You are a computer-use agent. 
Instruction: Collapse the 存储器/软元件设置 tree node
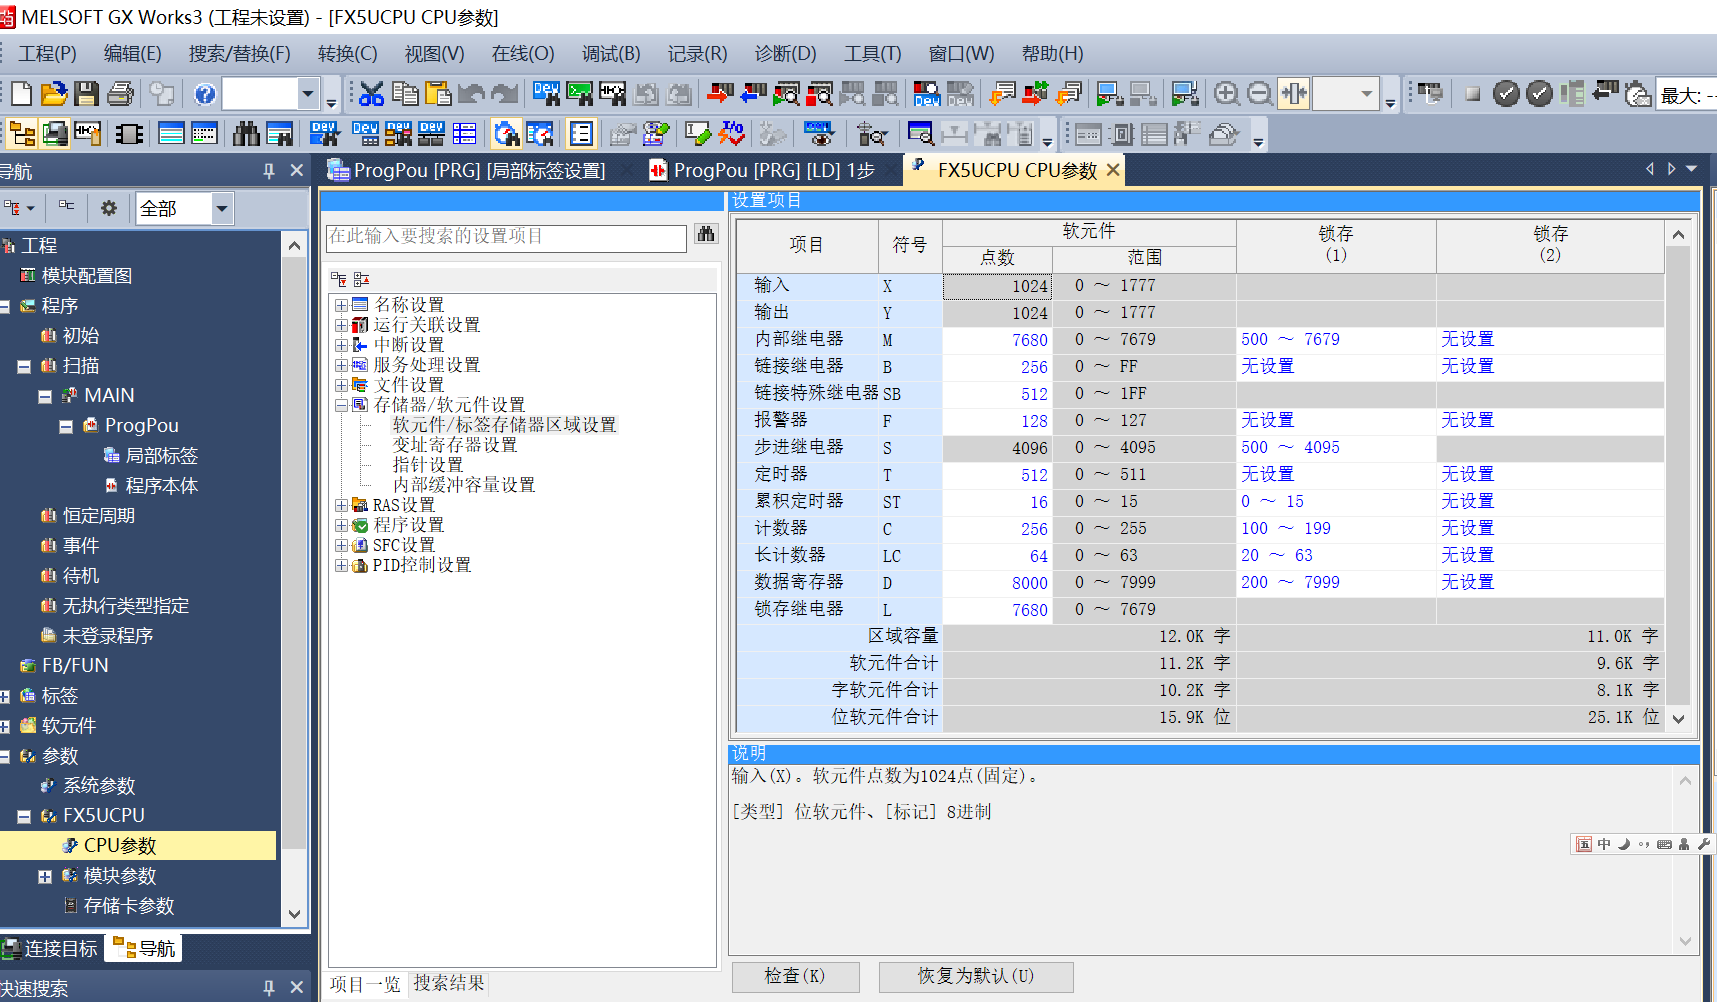(x=341, y=405)
